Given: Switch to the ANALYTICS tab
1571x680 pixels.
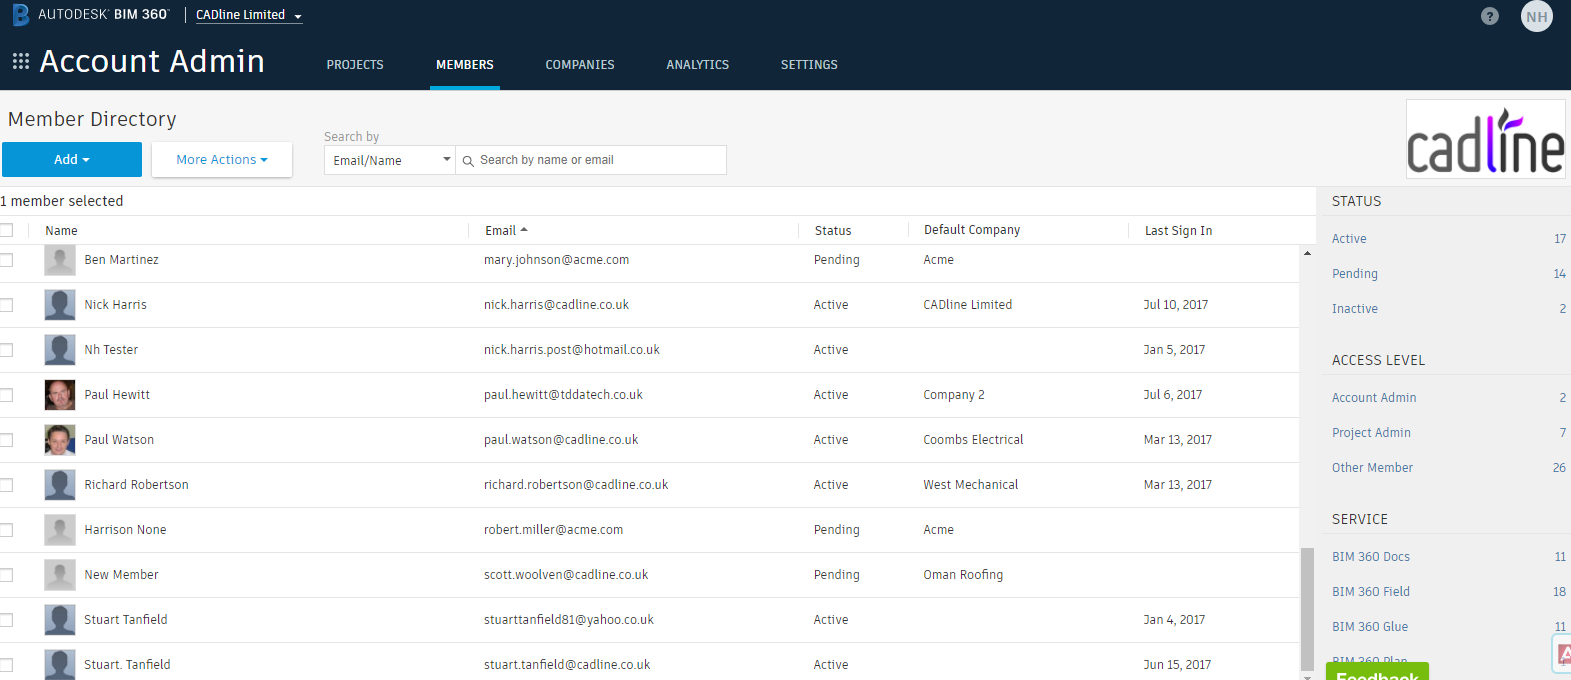Looking at the screenshot, I should [x=698, y=65].
